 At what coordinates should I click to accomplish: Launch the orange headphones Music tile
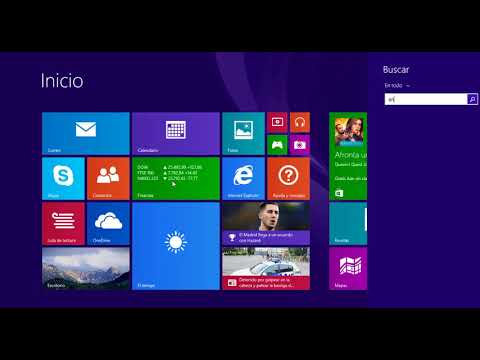300,122
